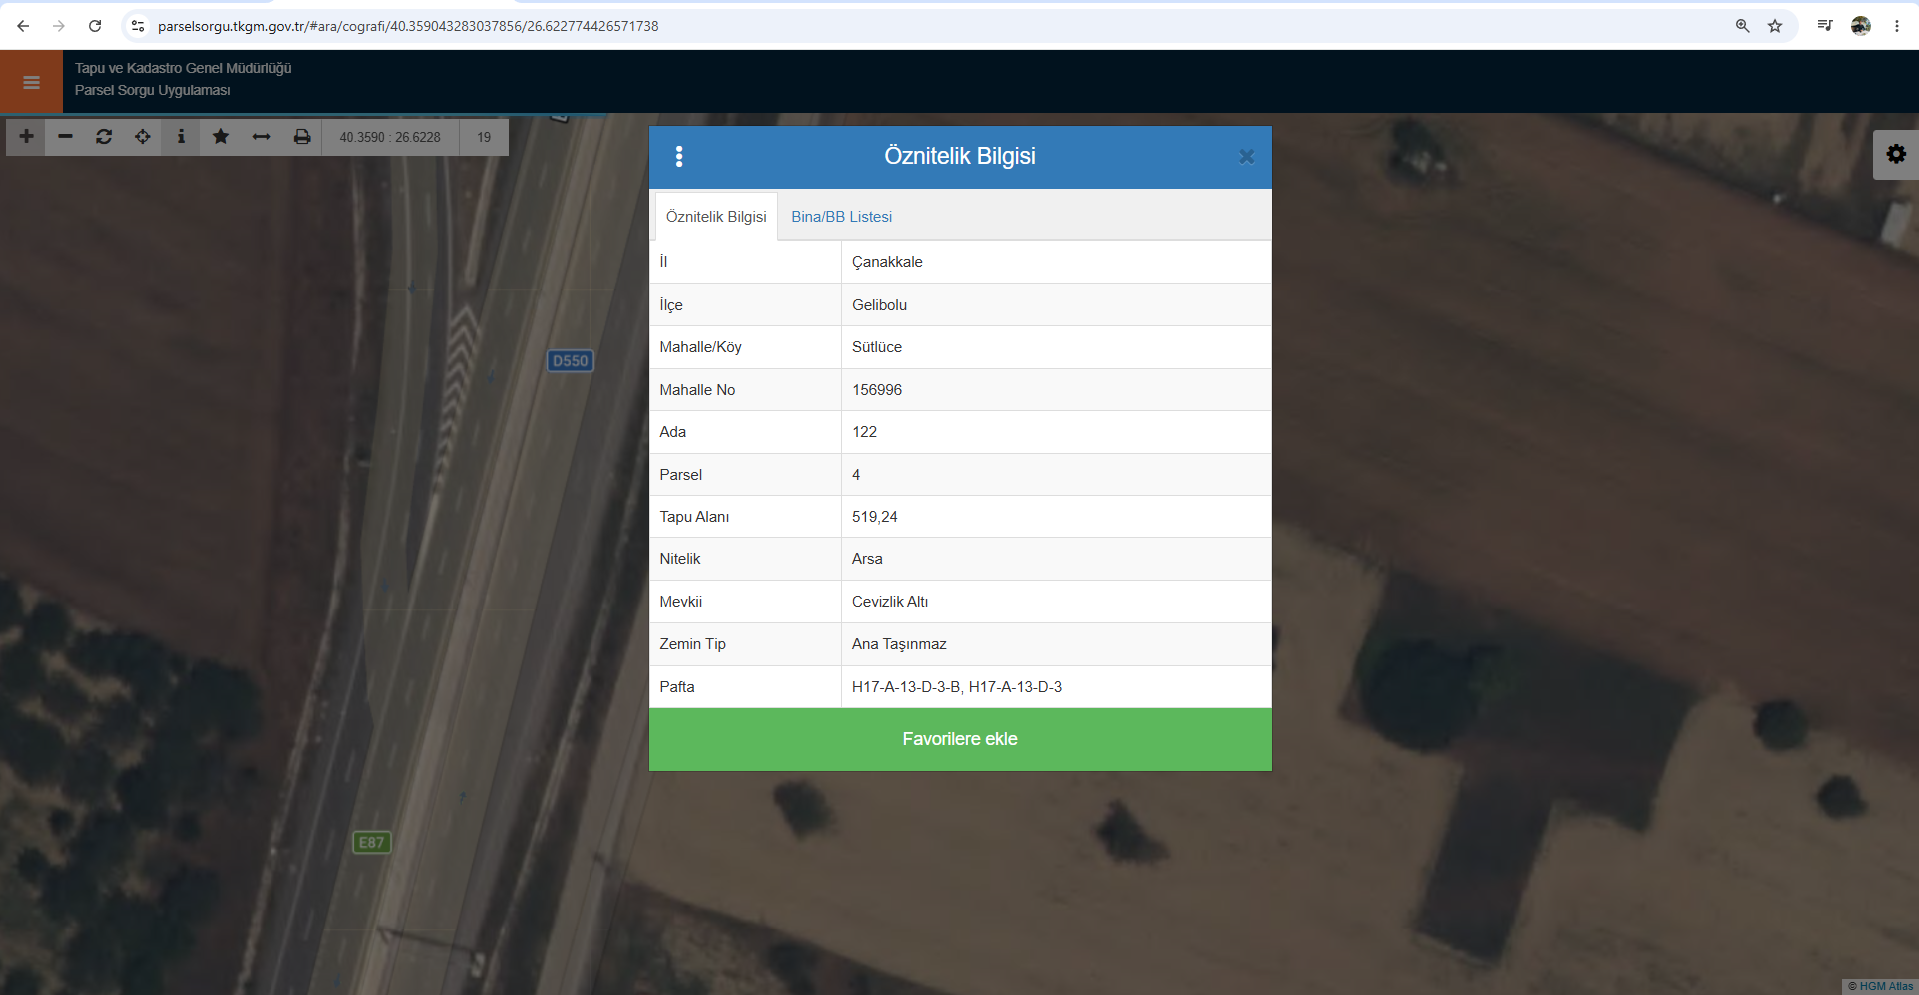Screen dimensions: 1919x995
Task: Open map settings gear
Action: (x=1896, y=154)
